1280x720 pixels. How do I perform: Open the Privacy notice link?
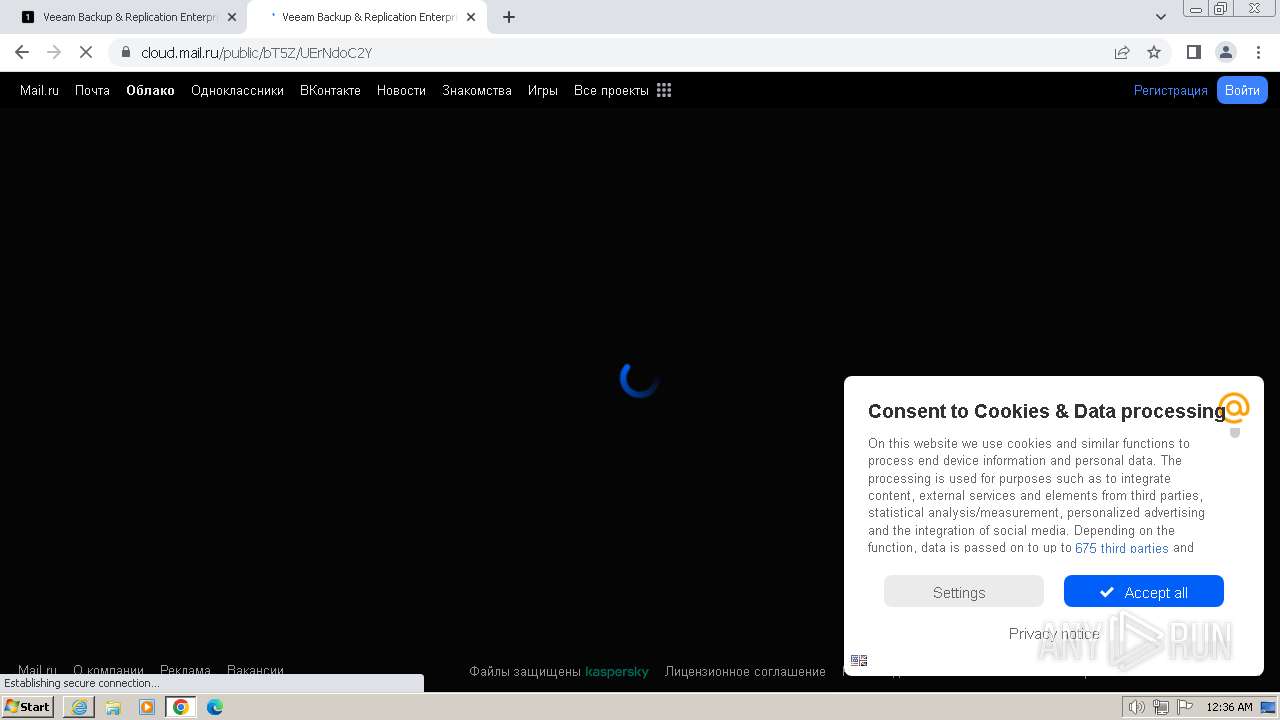[x=1054, y=633]
